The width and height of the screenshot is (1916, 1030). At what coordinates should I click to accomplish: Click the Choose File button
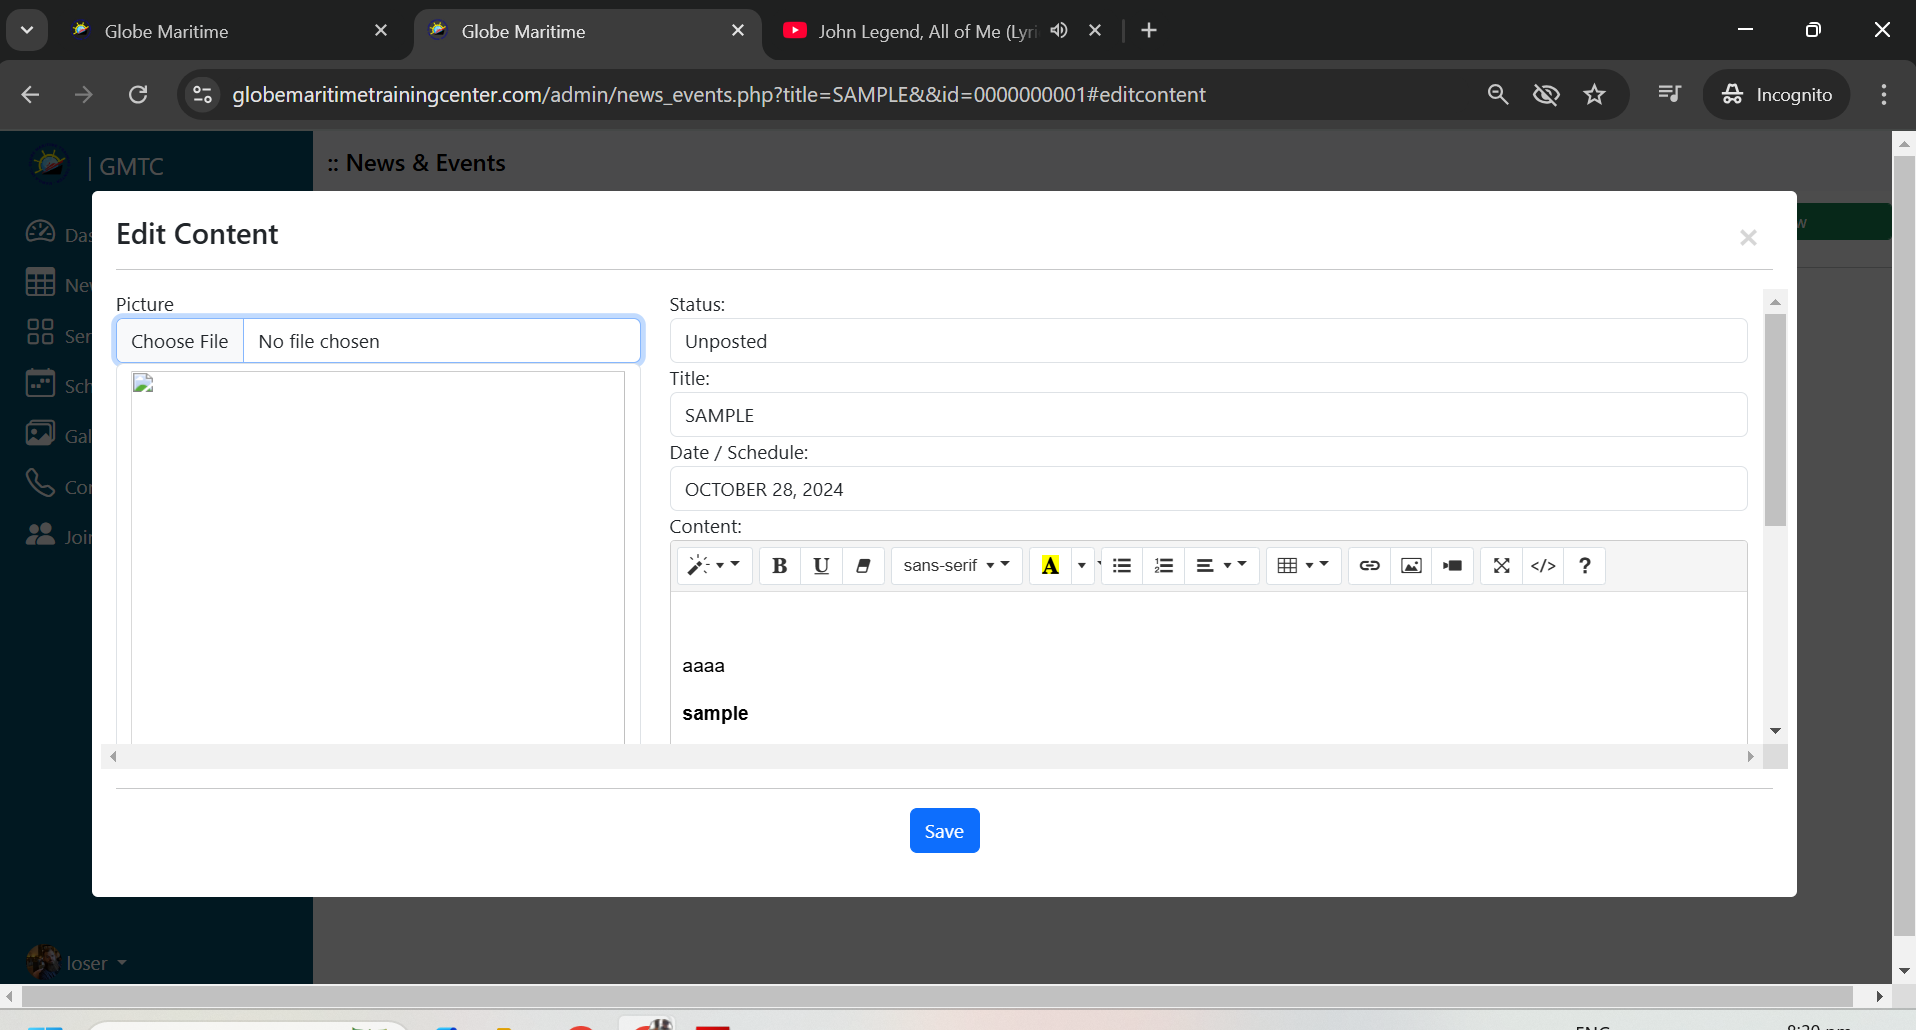click(180, 342)
